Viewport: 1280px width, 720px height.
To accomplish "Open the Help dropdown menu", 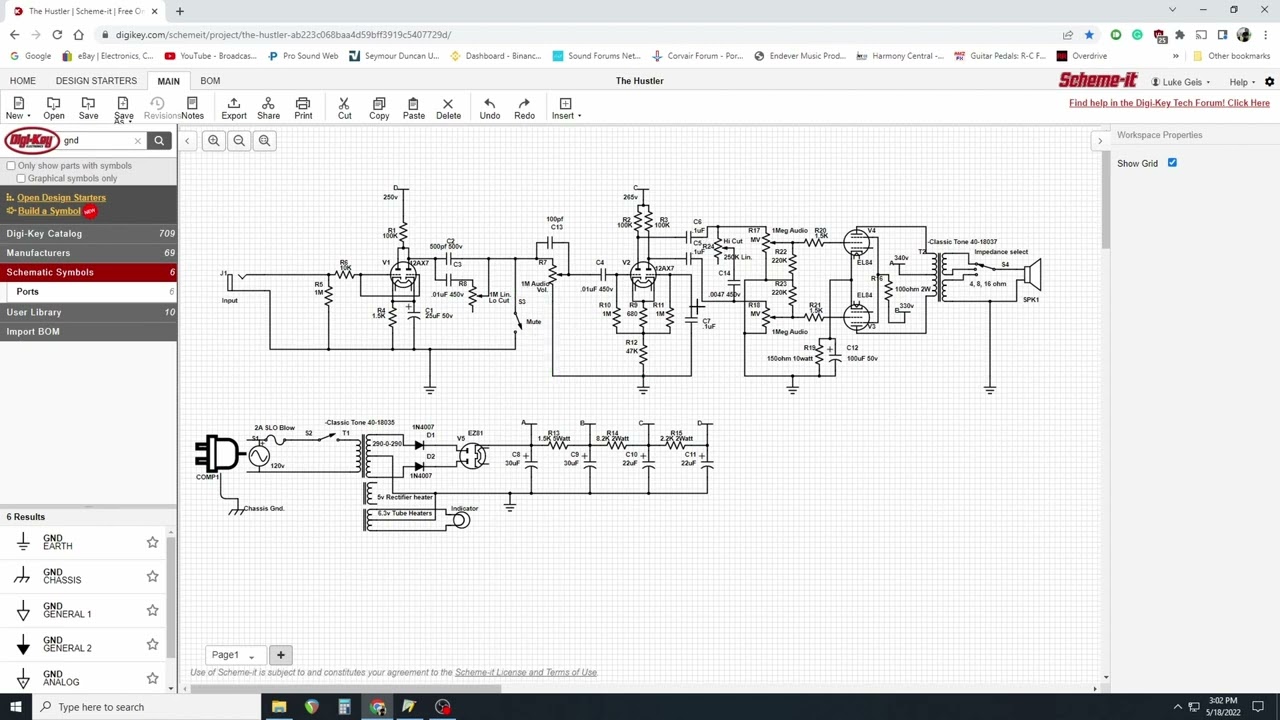I will [1241, 82].
